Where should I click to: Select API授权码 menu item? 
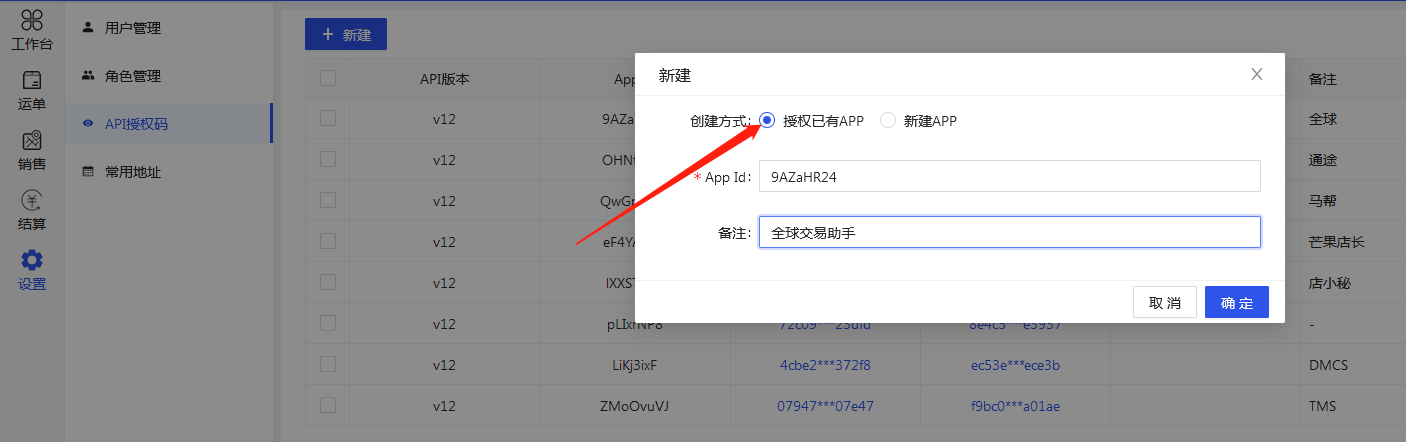pos(136,124)
